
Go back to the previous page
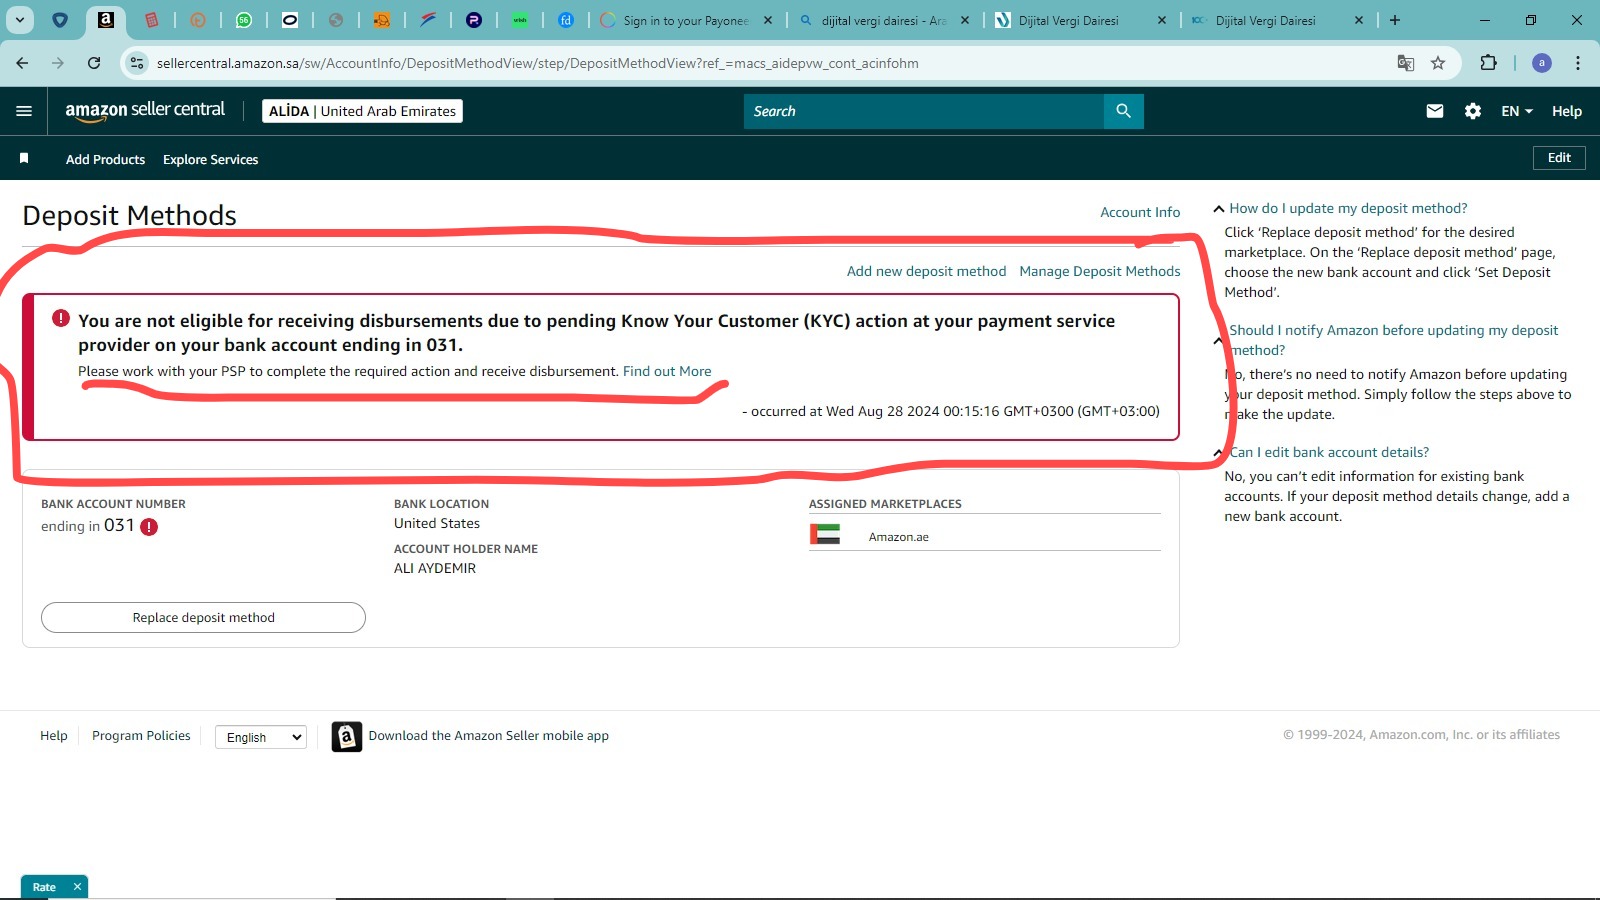pyautogui.click(x=22, y=63)
